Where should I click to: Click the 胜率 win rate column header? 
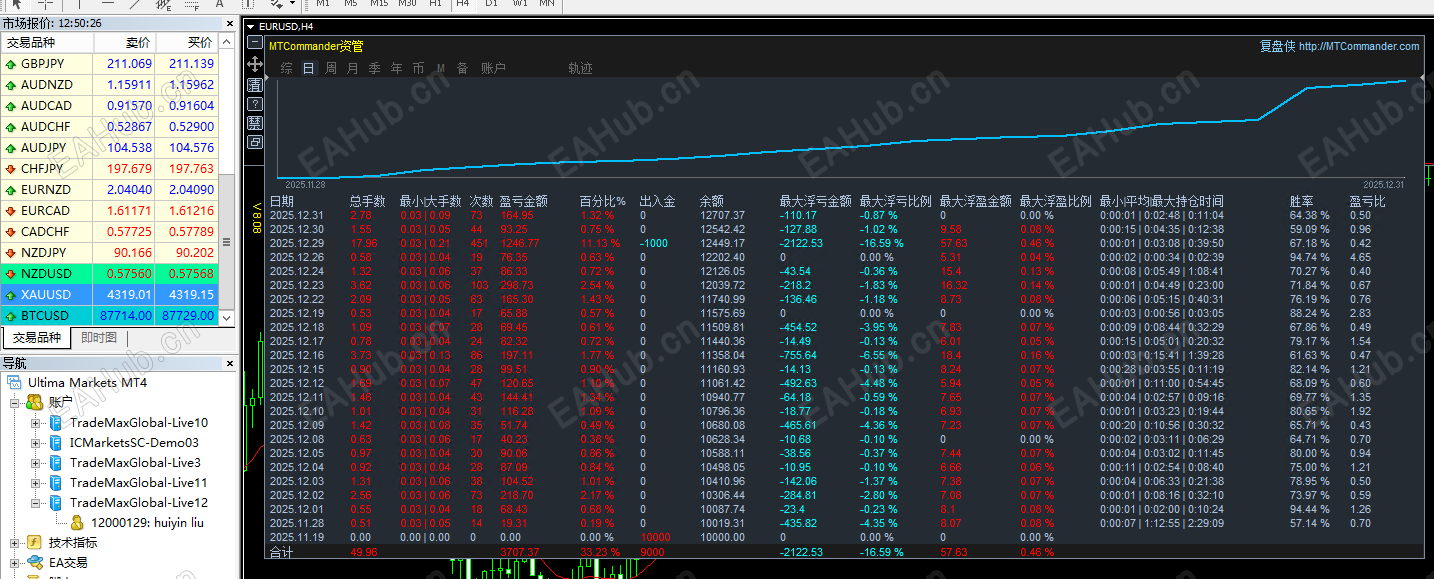click(x=1302, y=201)
